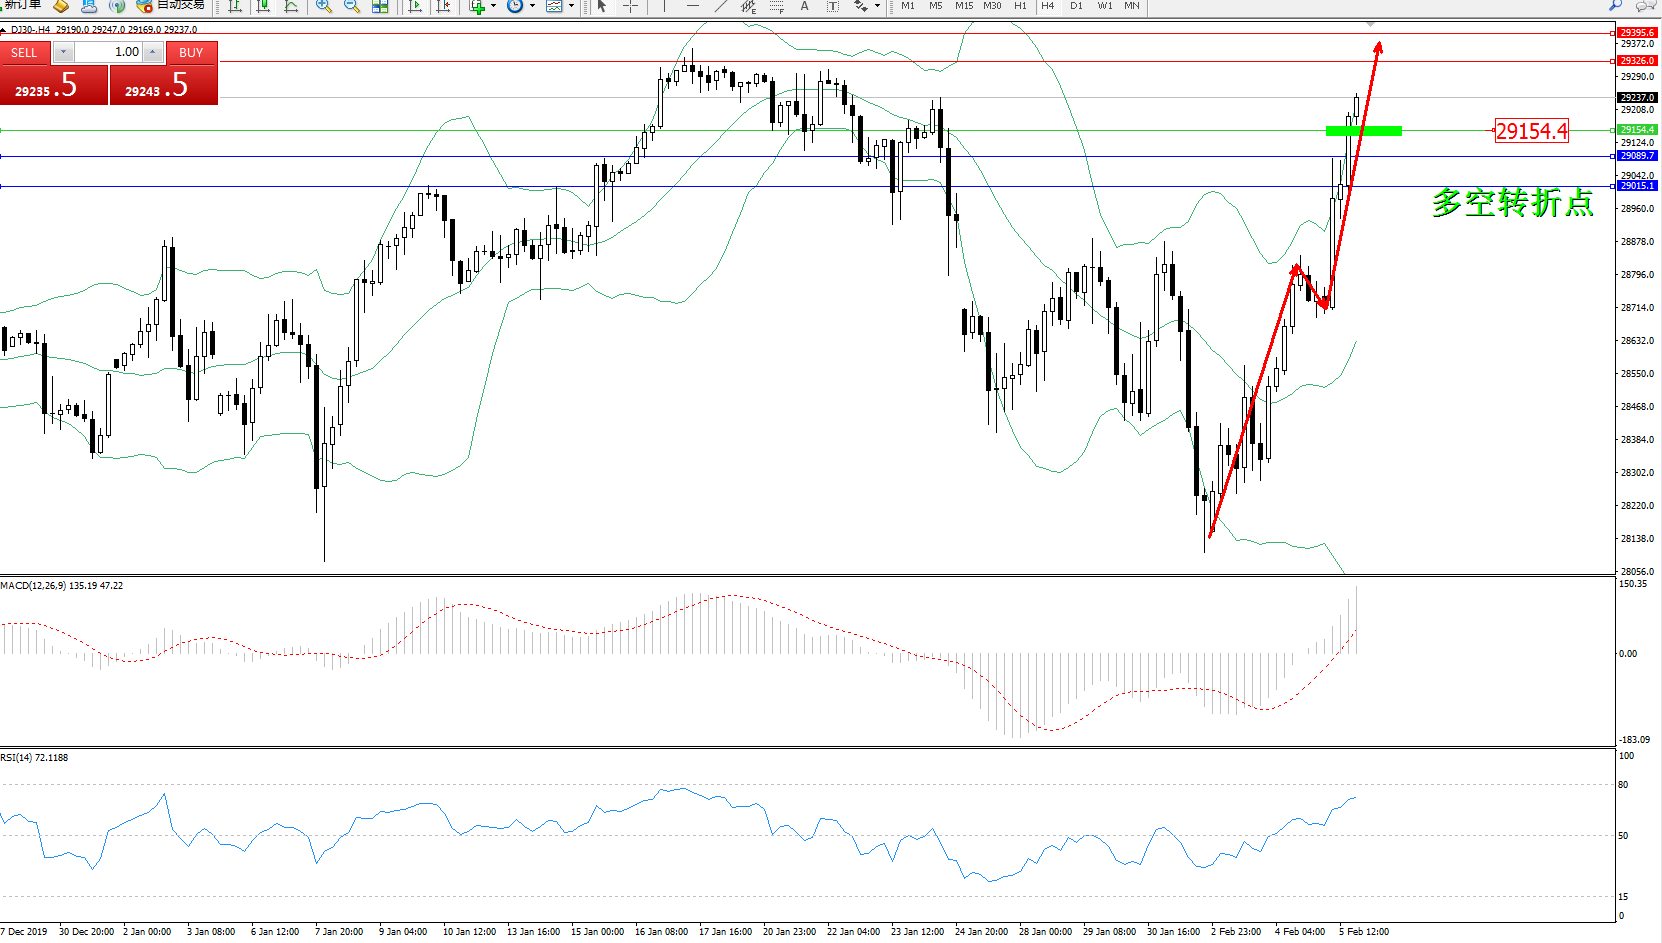Switch chart timeframe to H1
The height and width of the screenshot is (943, 1662).
1020,6
